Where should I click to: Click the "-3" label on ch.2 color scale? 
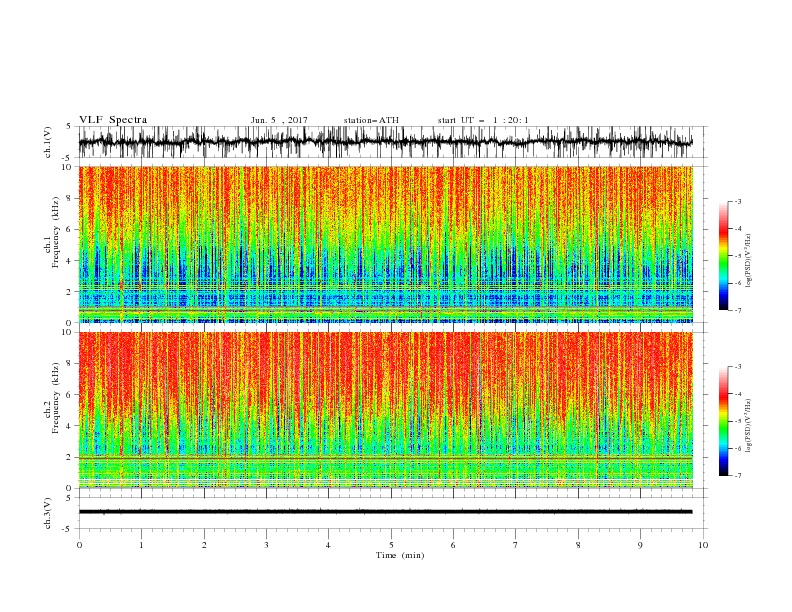[x=738, y=367]
